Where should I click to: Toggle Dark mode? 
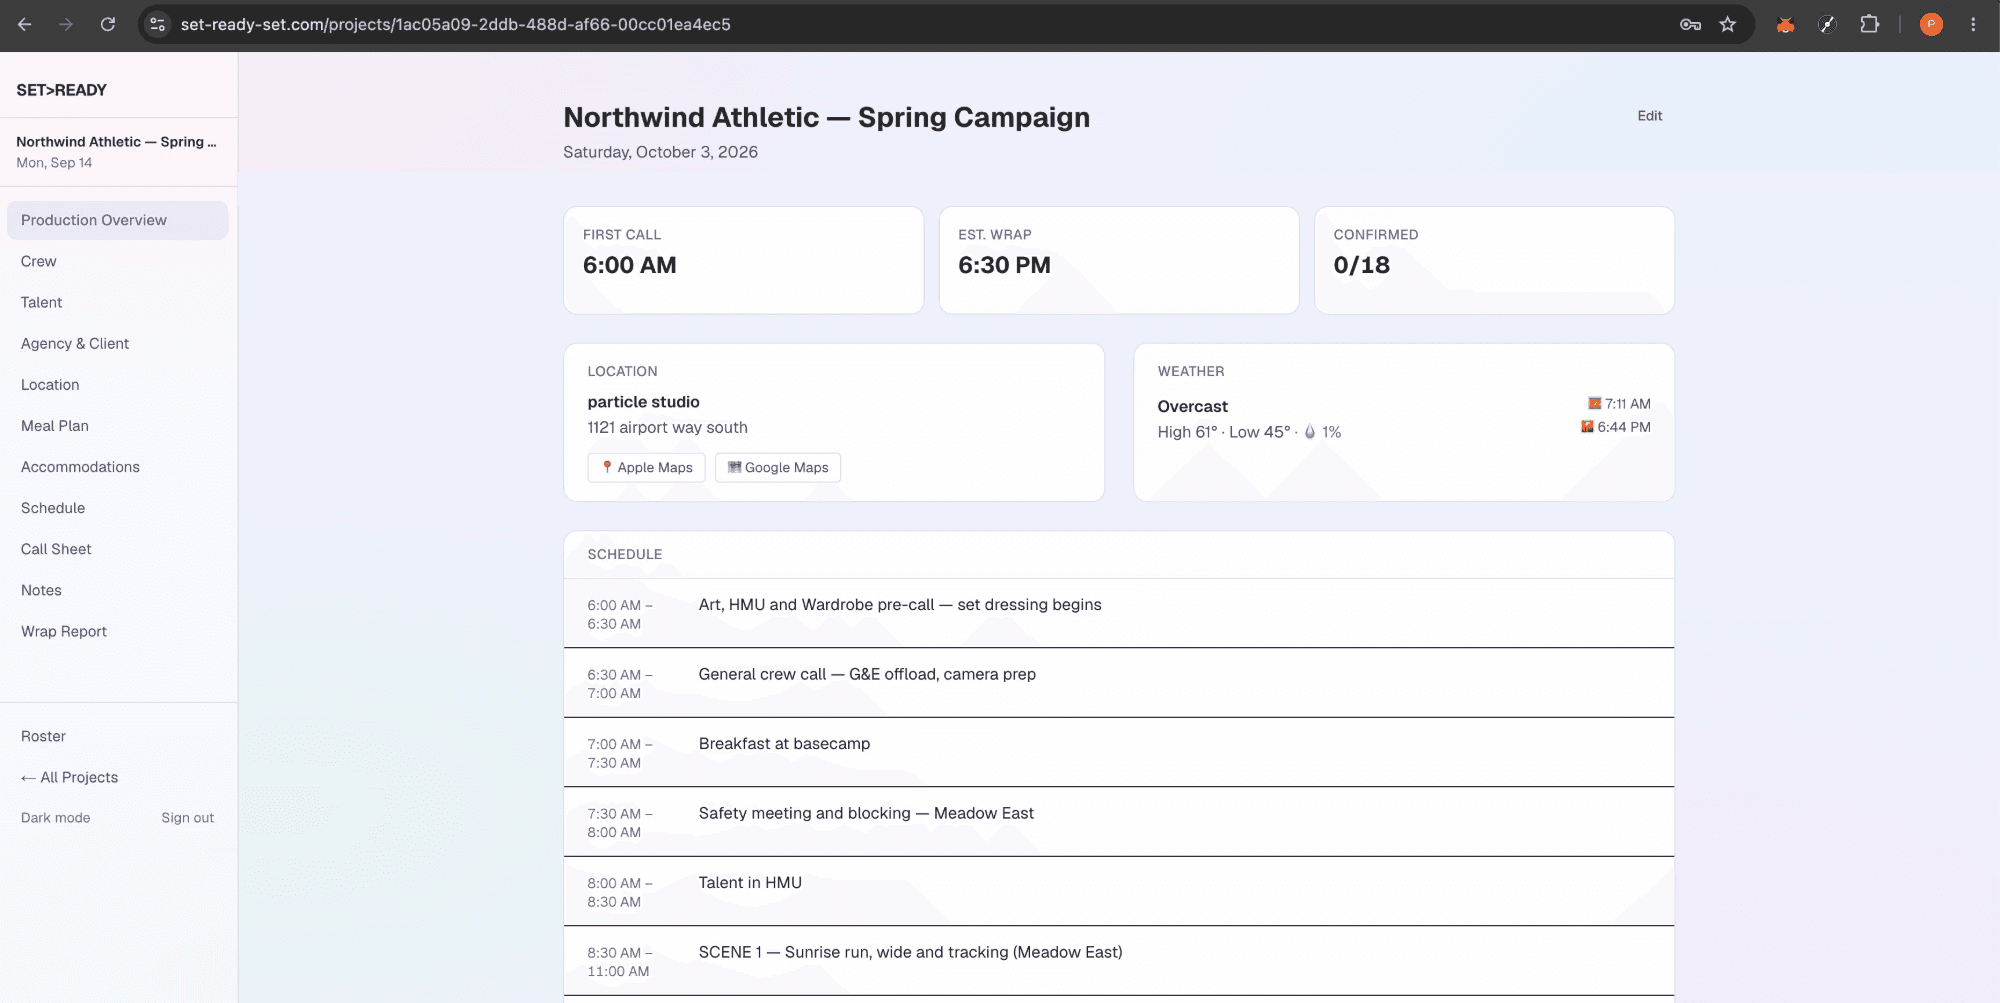[x=56, y=818]
